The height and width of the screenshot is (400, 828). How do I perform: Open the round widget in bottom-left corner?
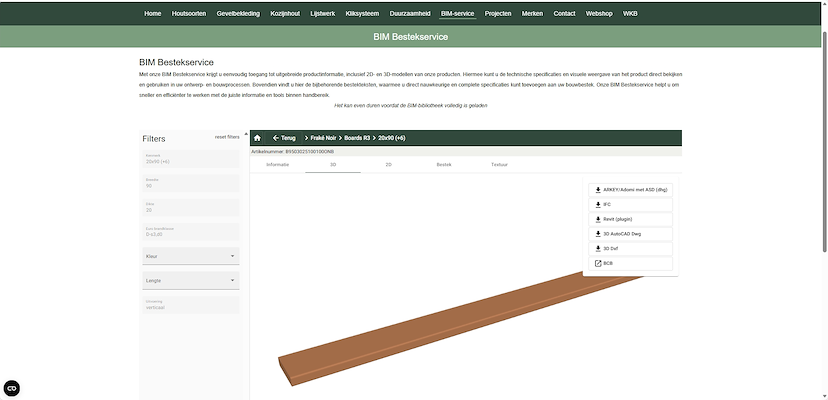click(12, 388)
